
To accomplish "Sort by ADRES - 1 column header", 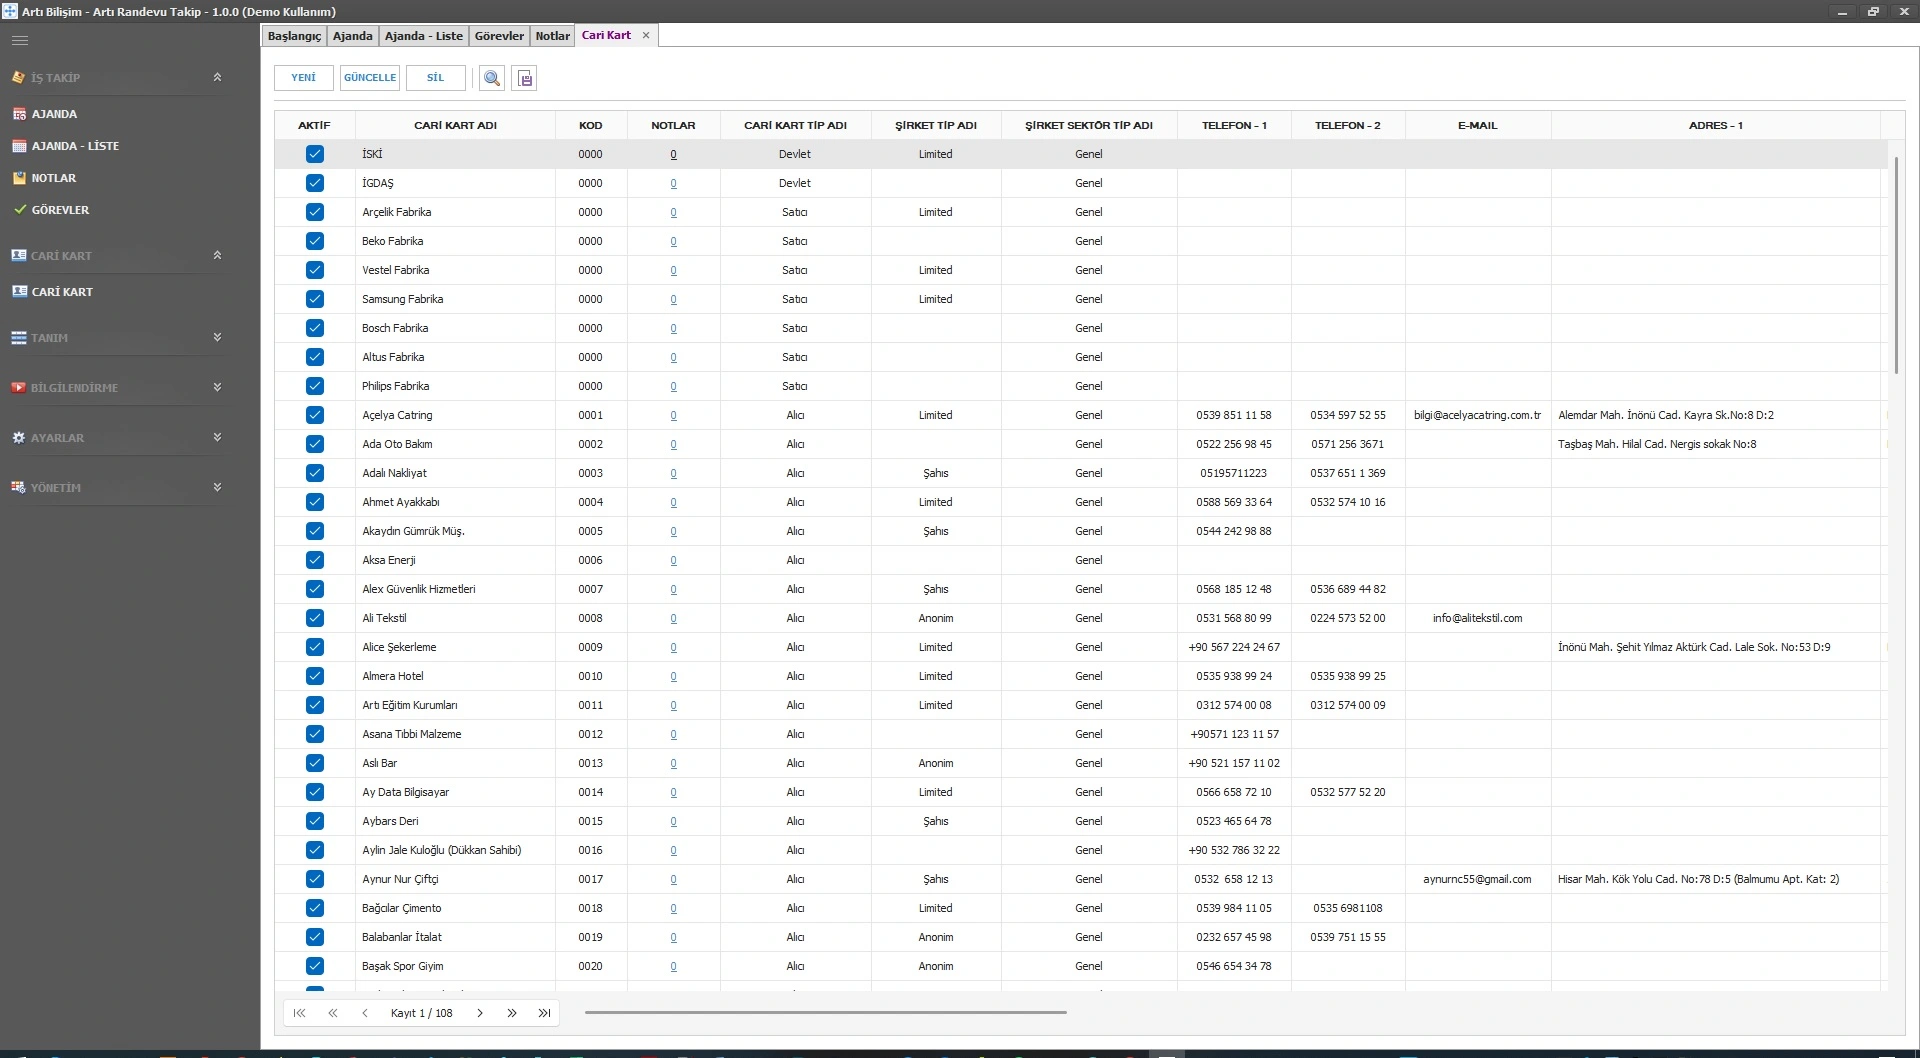I will 1715,125.
